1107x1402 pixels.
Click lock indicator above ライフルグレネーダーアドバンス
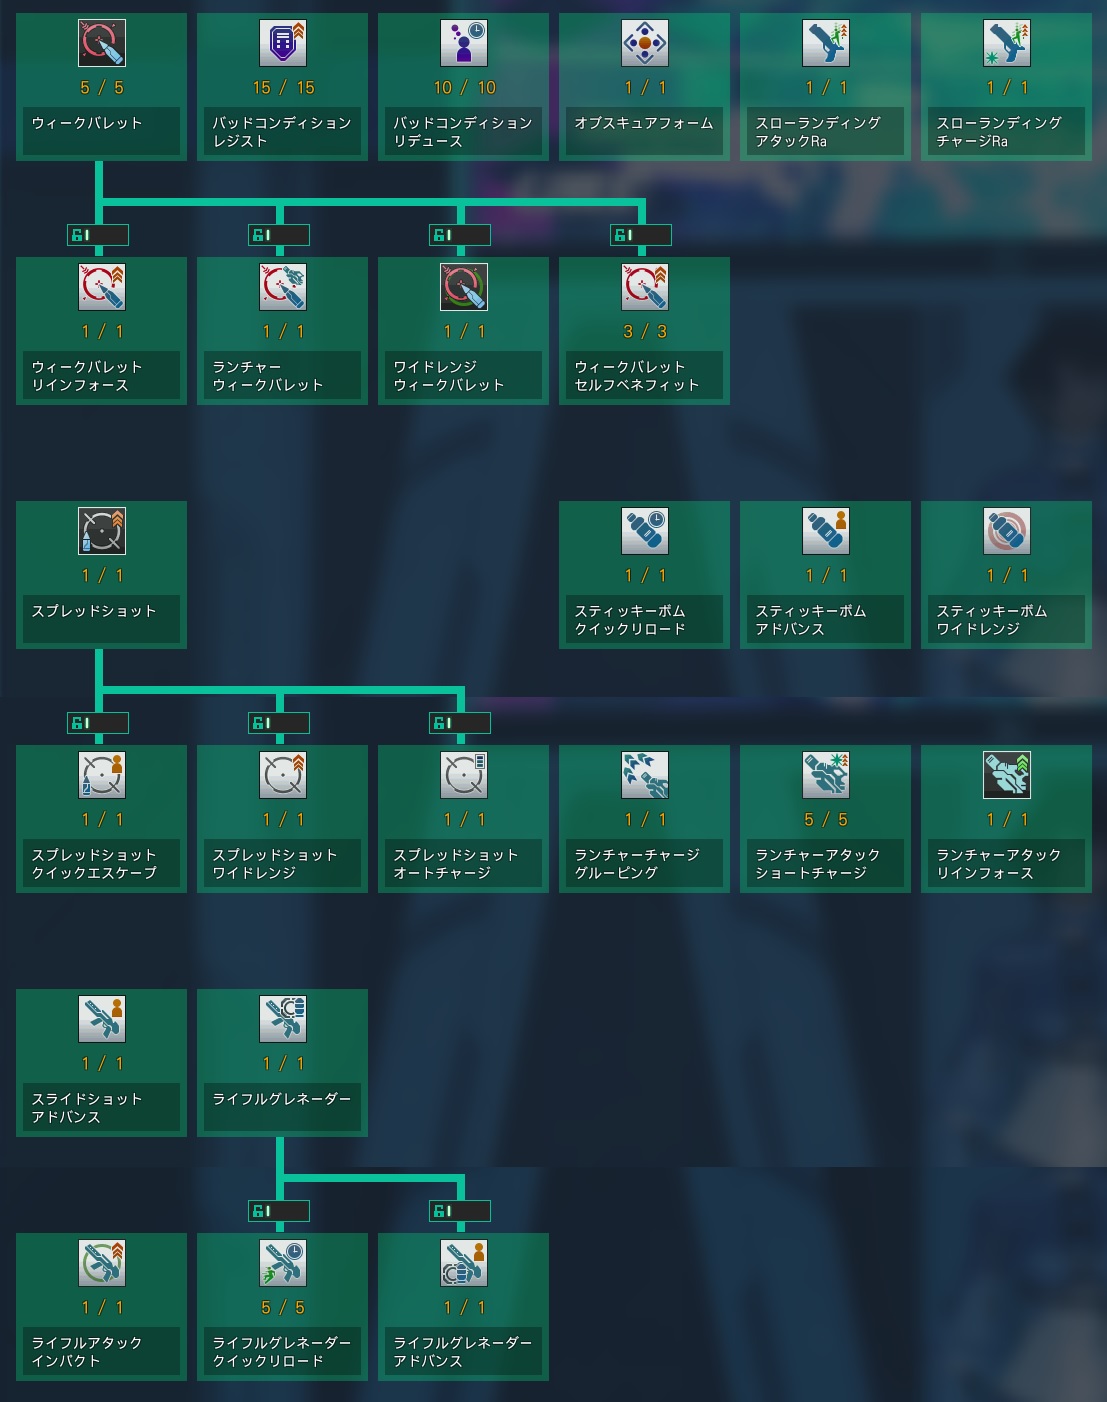point(460,1211)
